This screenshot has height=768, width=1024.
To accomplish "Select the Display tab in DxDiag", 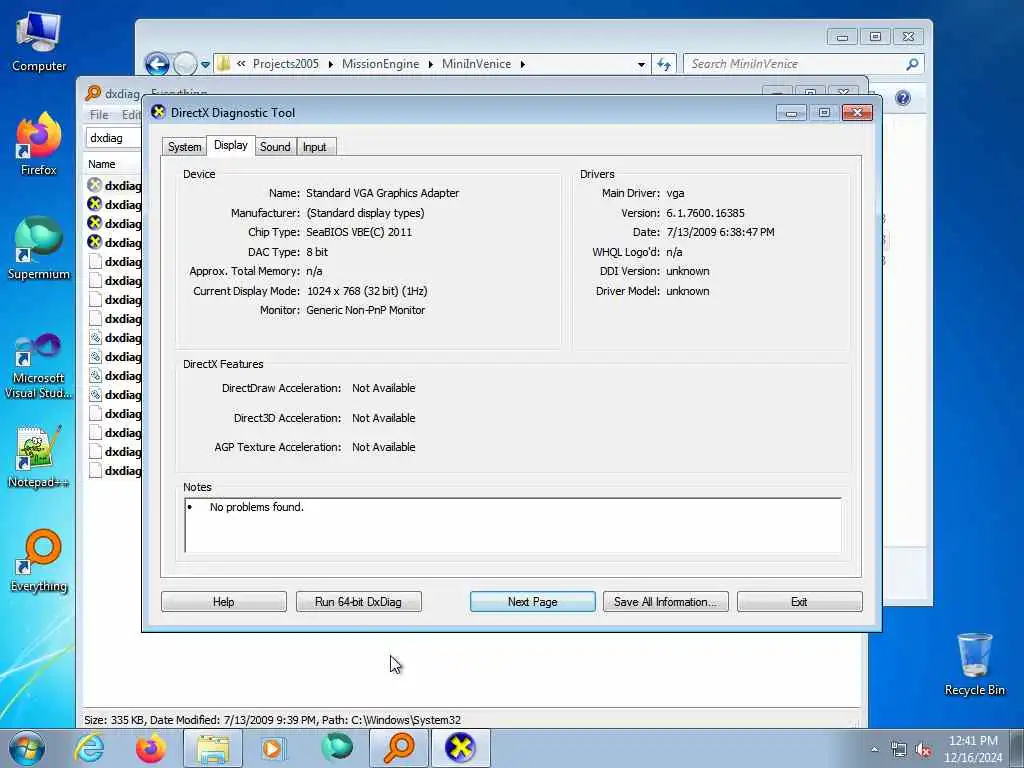I will (x=231, y=145).
